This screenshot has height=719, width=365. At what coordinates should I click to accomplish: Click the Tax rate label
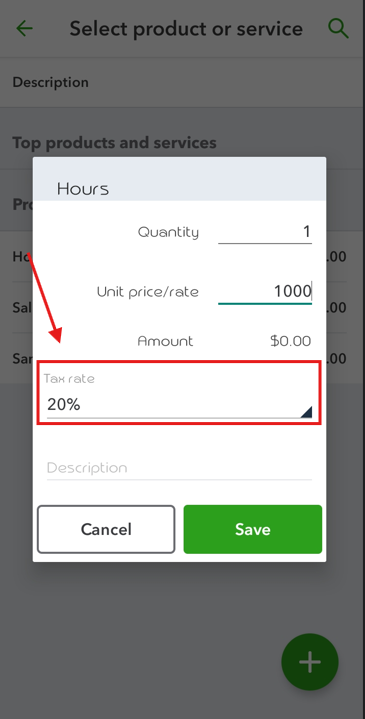click(x=69, y=379)
